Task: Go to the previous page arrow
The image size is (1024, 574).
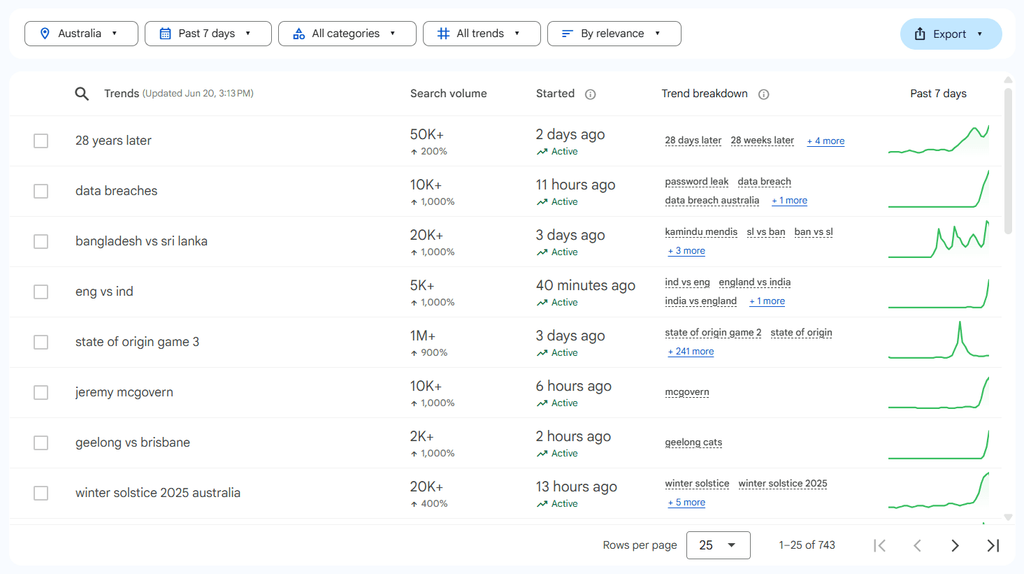Action: pyautogui.click(x=917, y=545)
